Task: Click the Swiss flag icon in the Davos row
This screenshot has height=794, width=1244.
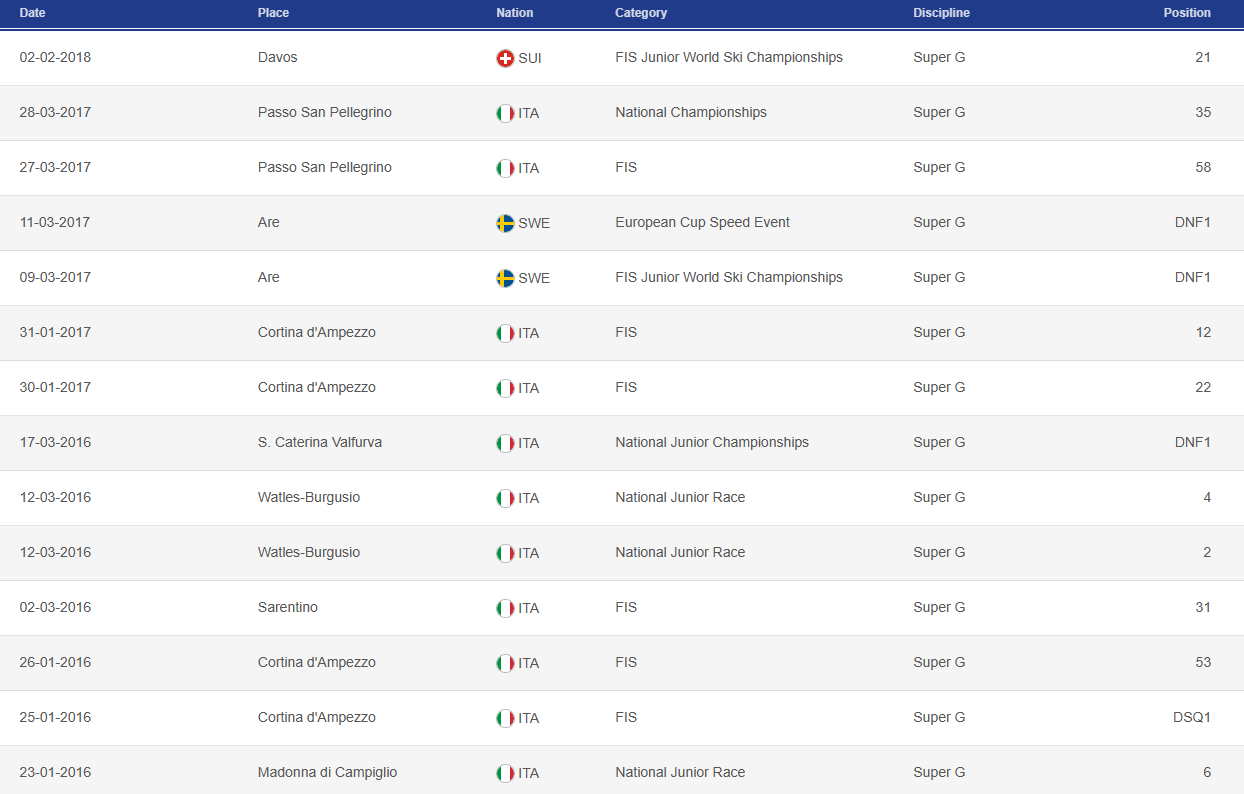Action: click(x=505, y=58)
